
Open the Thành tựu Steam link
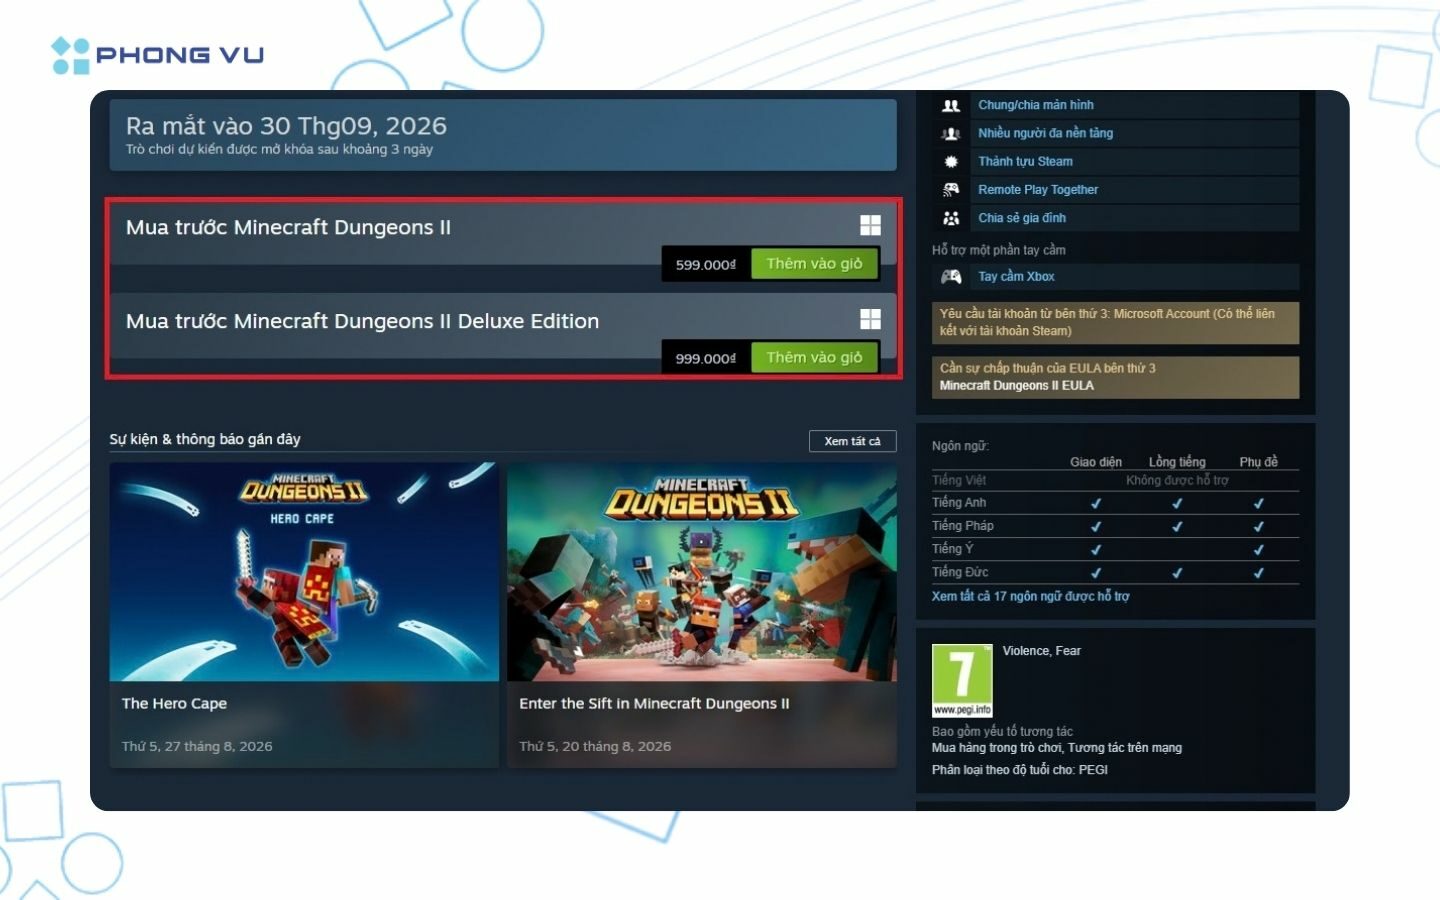click(1025, 161)
